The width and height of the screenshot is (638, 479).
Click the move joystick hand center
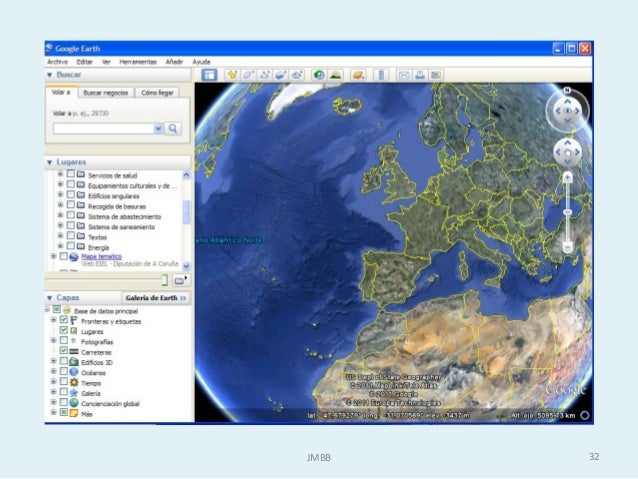568,153
